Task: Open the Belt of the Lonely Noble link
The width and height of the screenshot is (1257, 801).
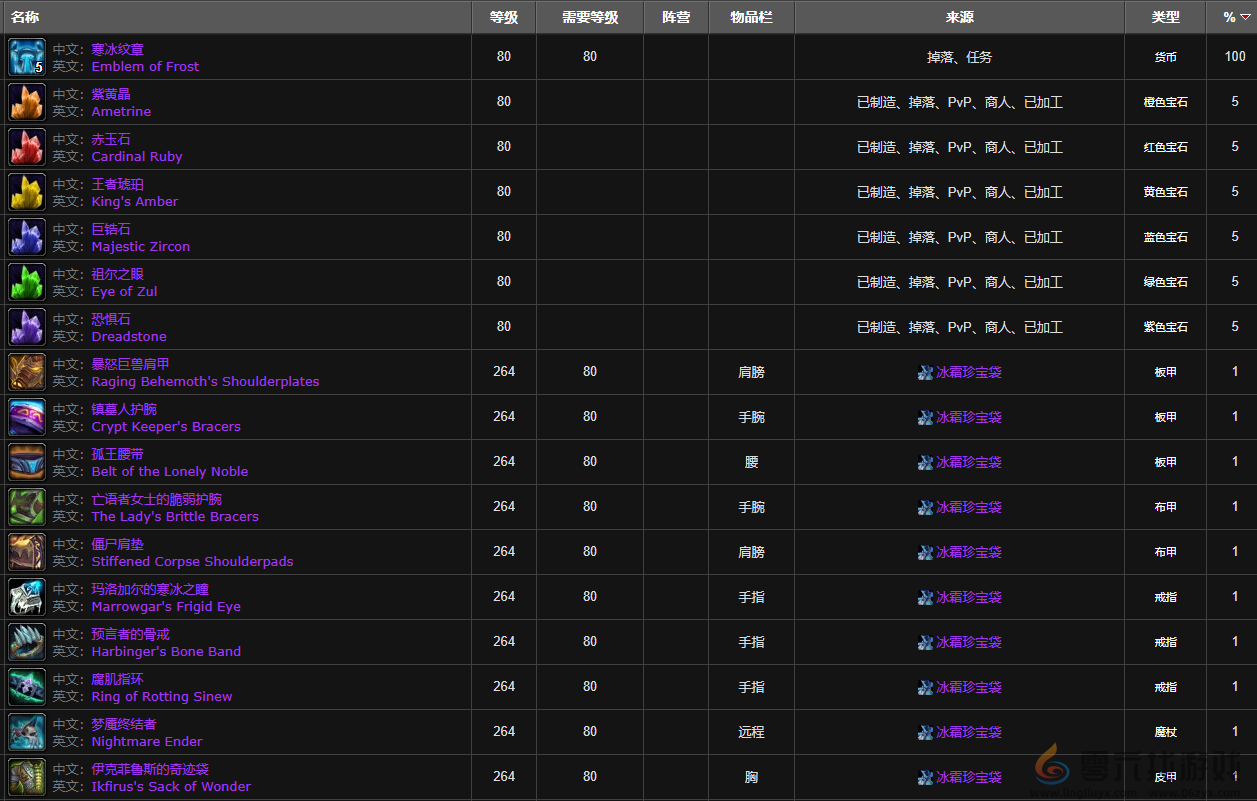Action: 169,471
